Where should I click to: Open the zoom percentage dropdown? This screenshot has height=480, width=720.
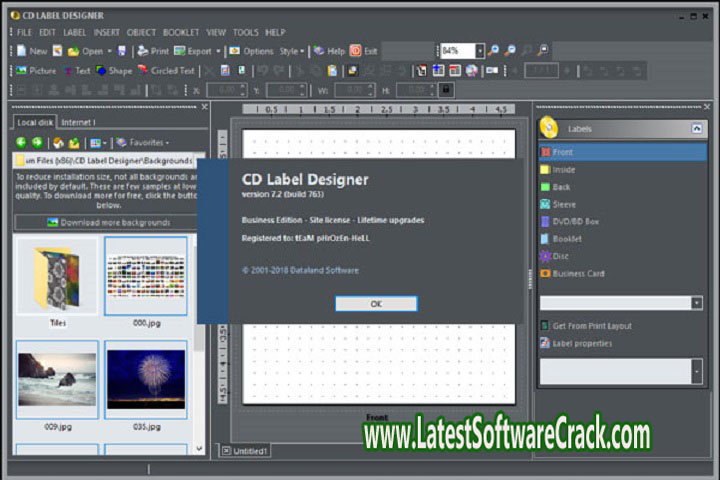coord(479,51)
